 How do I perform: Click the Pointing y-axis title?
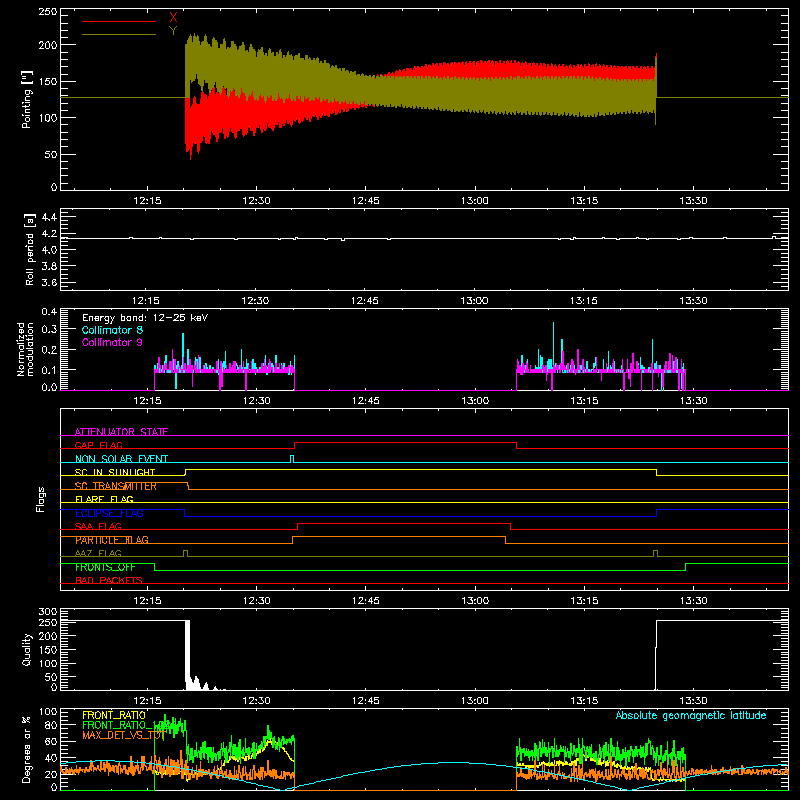click(27, 99)
